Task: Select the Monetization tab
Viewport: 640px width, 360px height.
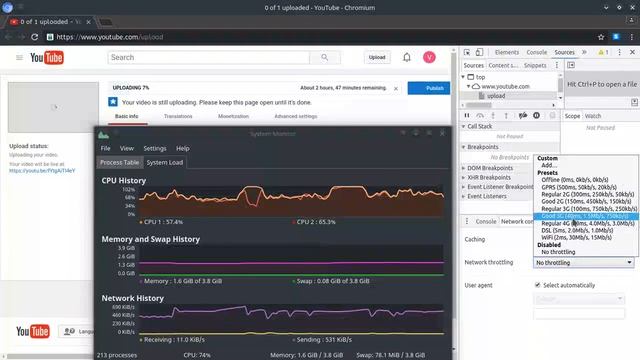Action: (x=233, y=116)
